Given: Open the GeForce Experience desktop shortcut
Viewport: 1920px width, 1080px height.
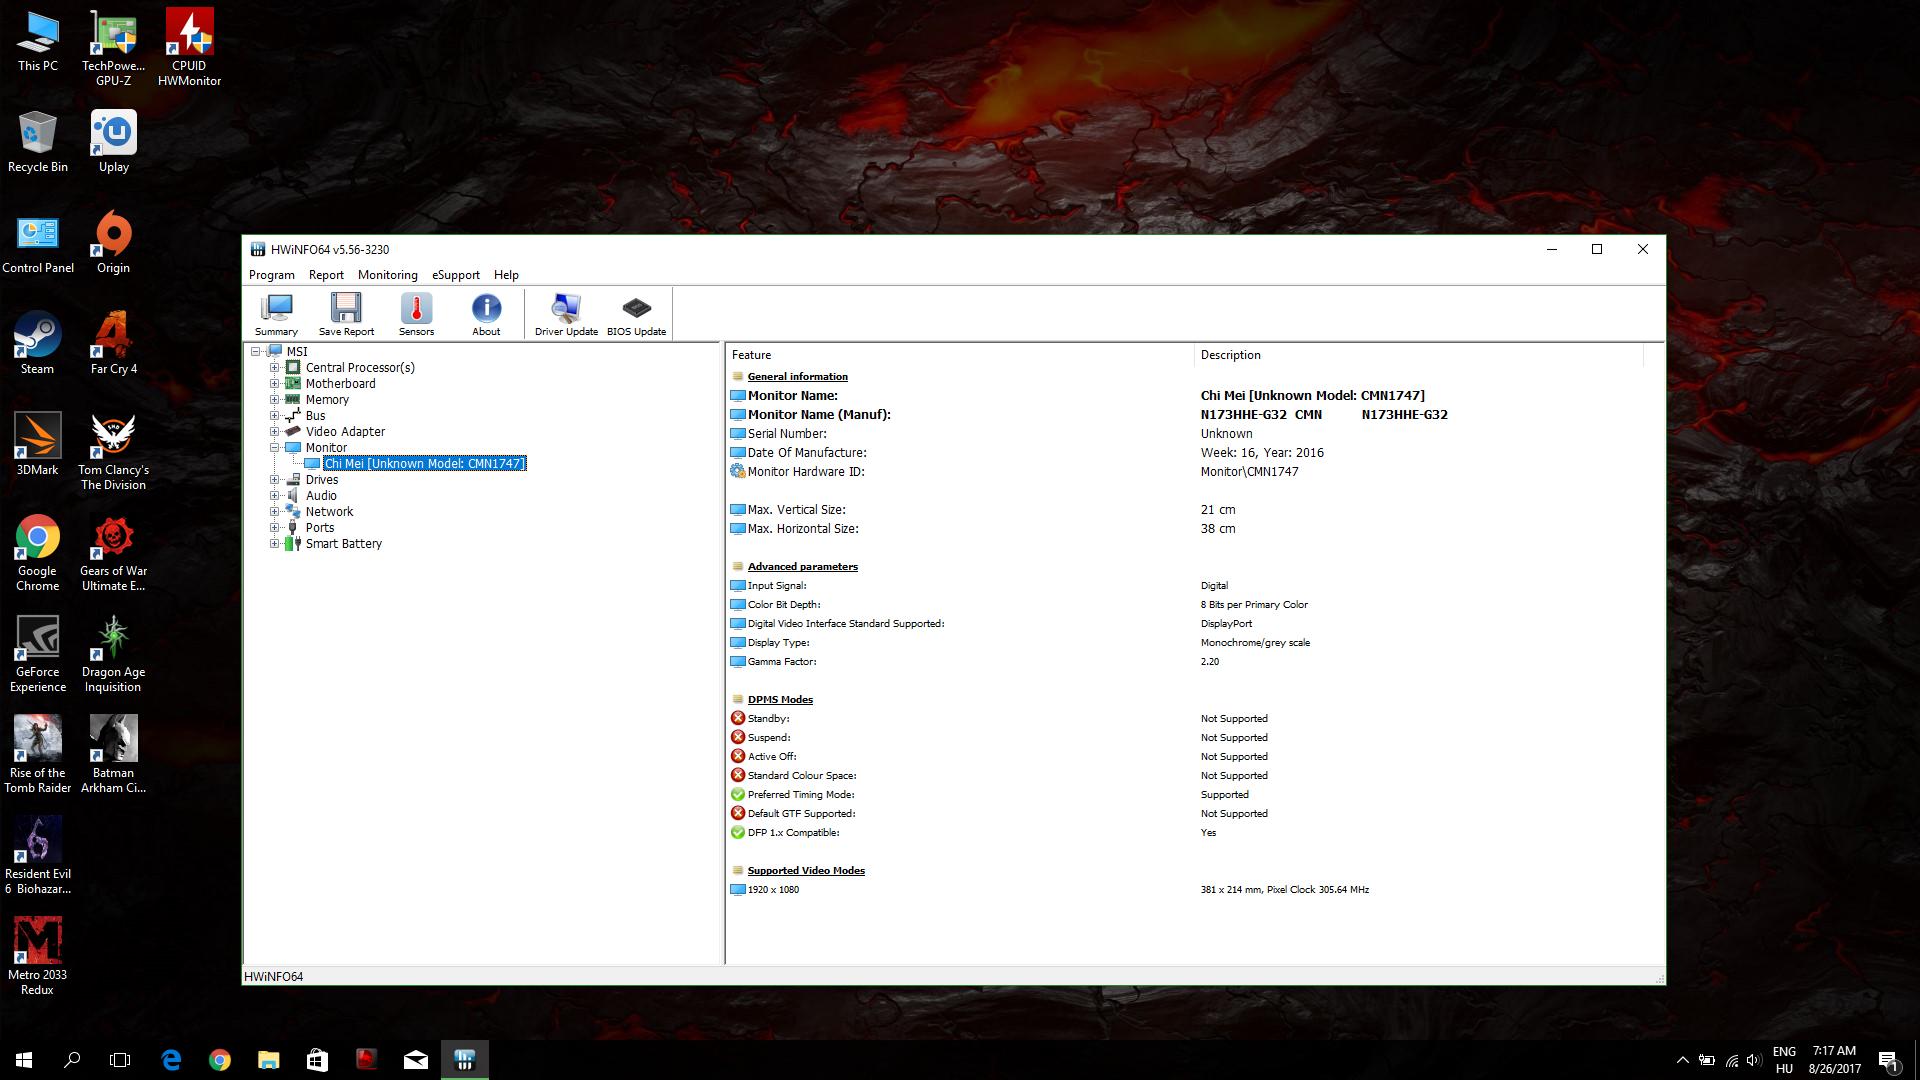Looking at the screenshot, I should [x=38, y=654].
